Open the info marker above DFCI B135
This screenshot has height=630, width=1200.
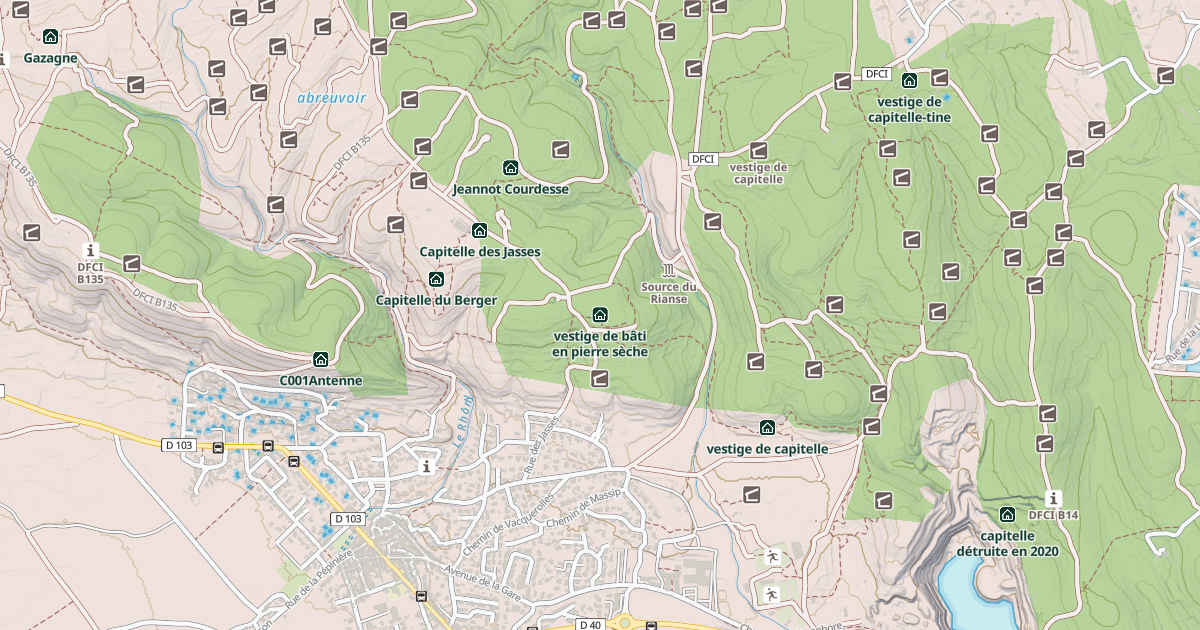(x=91, y=250)
